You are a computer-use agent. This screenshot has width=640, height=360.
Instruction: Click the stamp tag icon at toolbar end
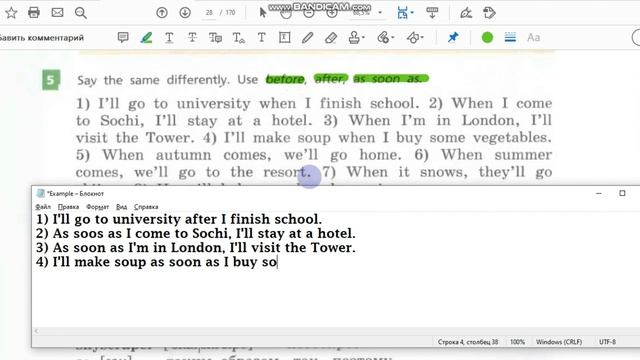[x=489, y=13]
